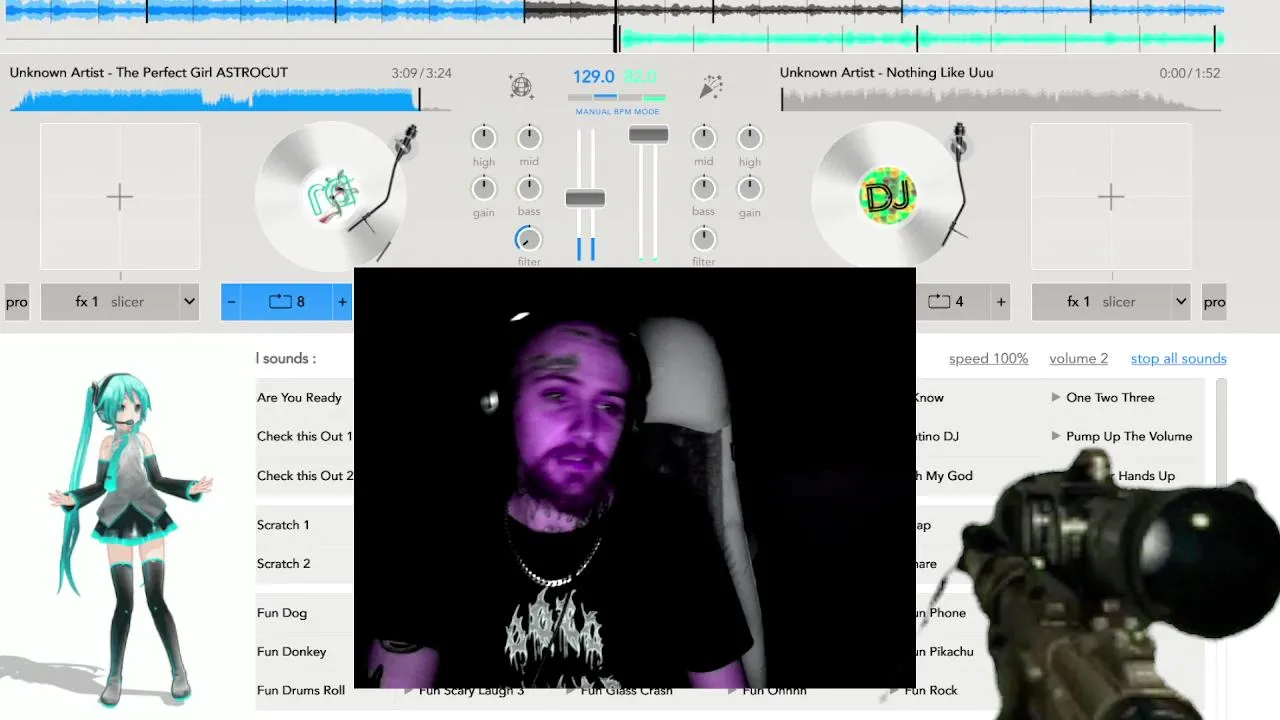Toggle fx 1 slicer on right deck
The image size is (1280, 720).
tap(1101, 301)
